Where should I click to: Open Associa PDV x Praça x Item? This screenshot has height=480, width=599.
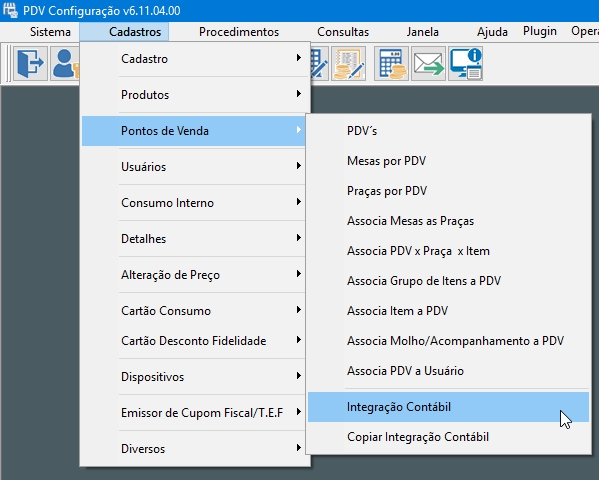pos(448,251)
